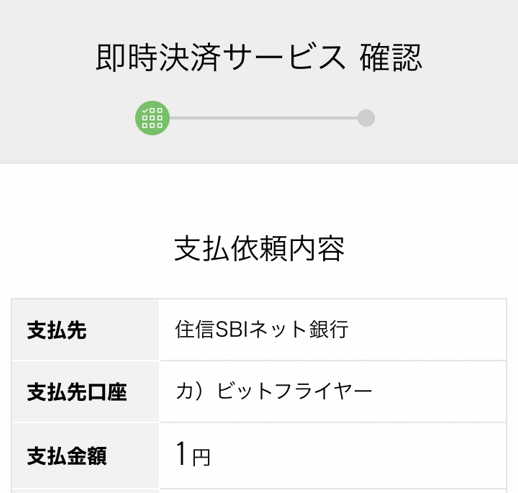This screenshot has width=518, height=493.
Task: Click the ライヤー ending of the account name
Action: point(333,391)
